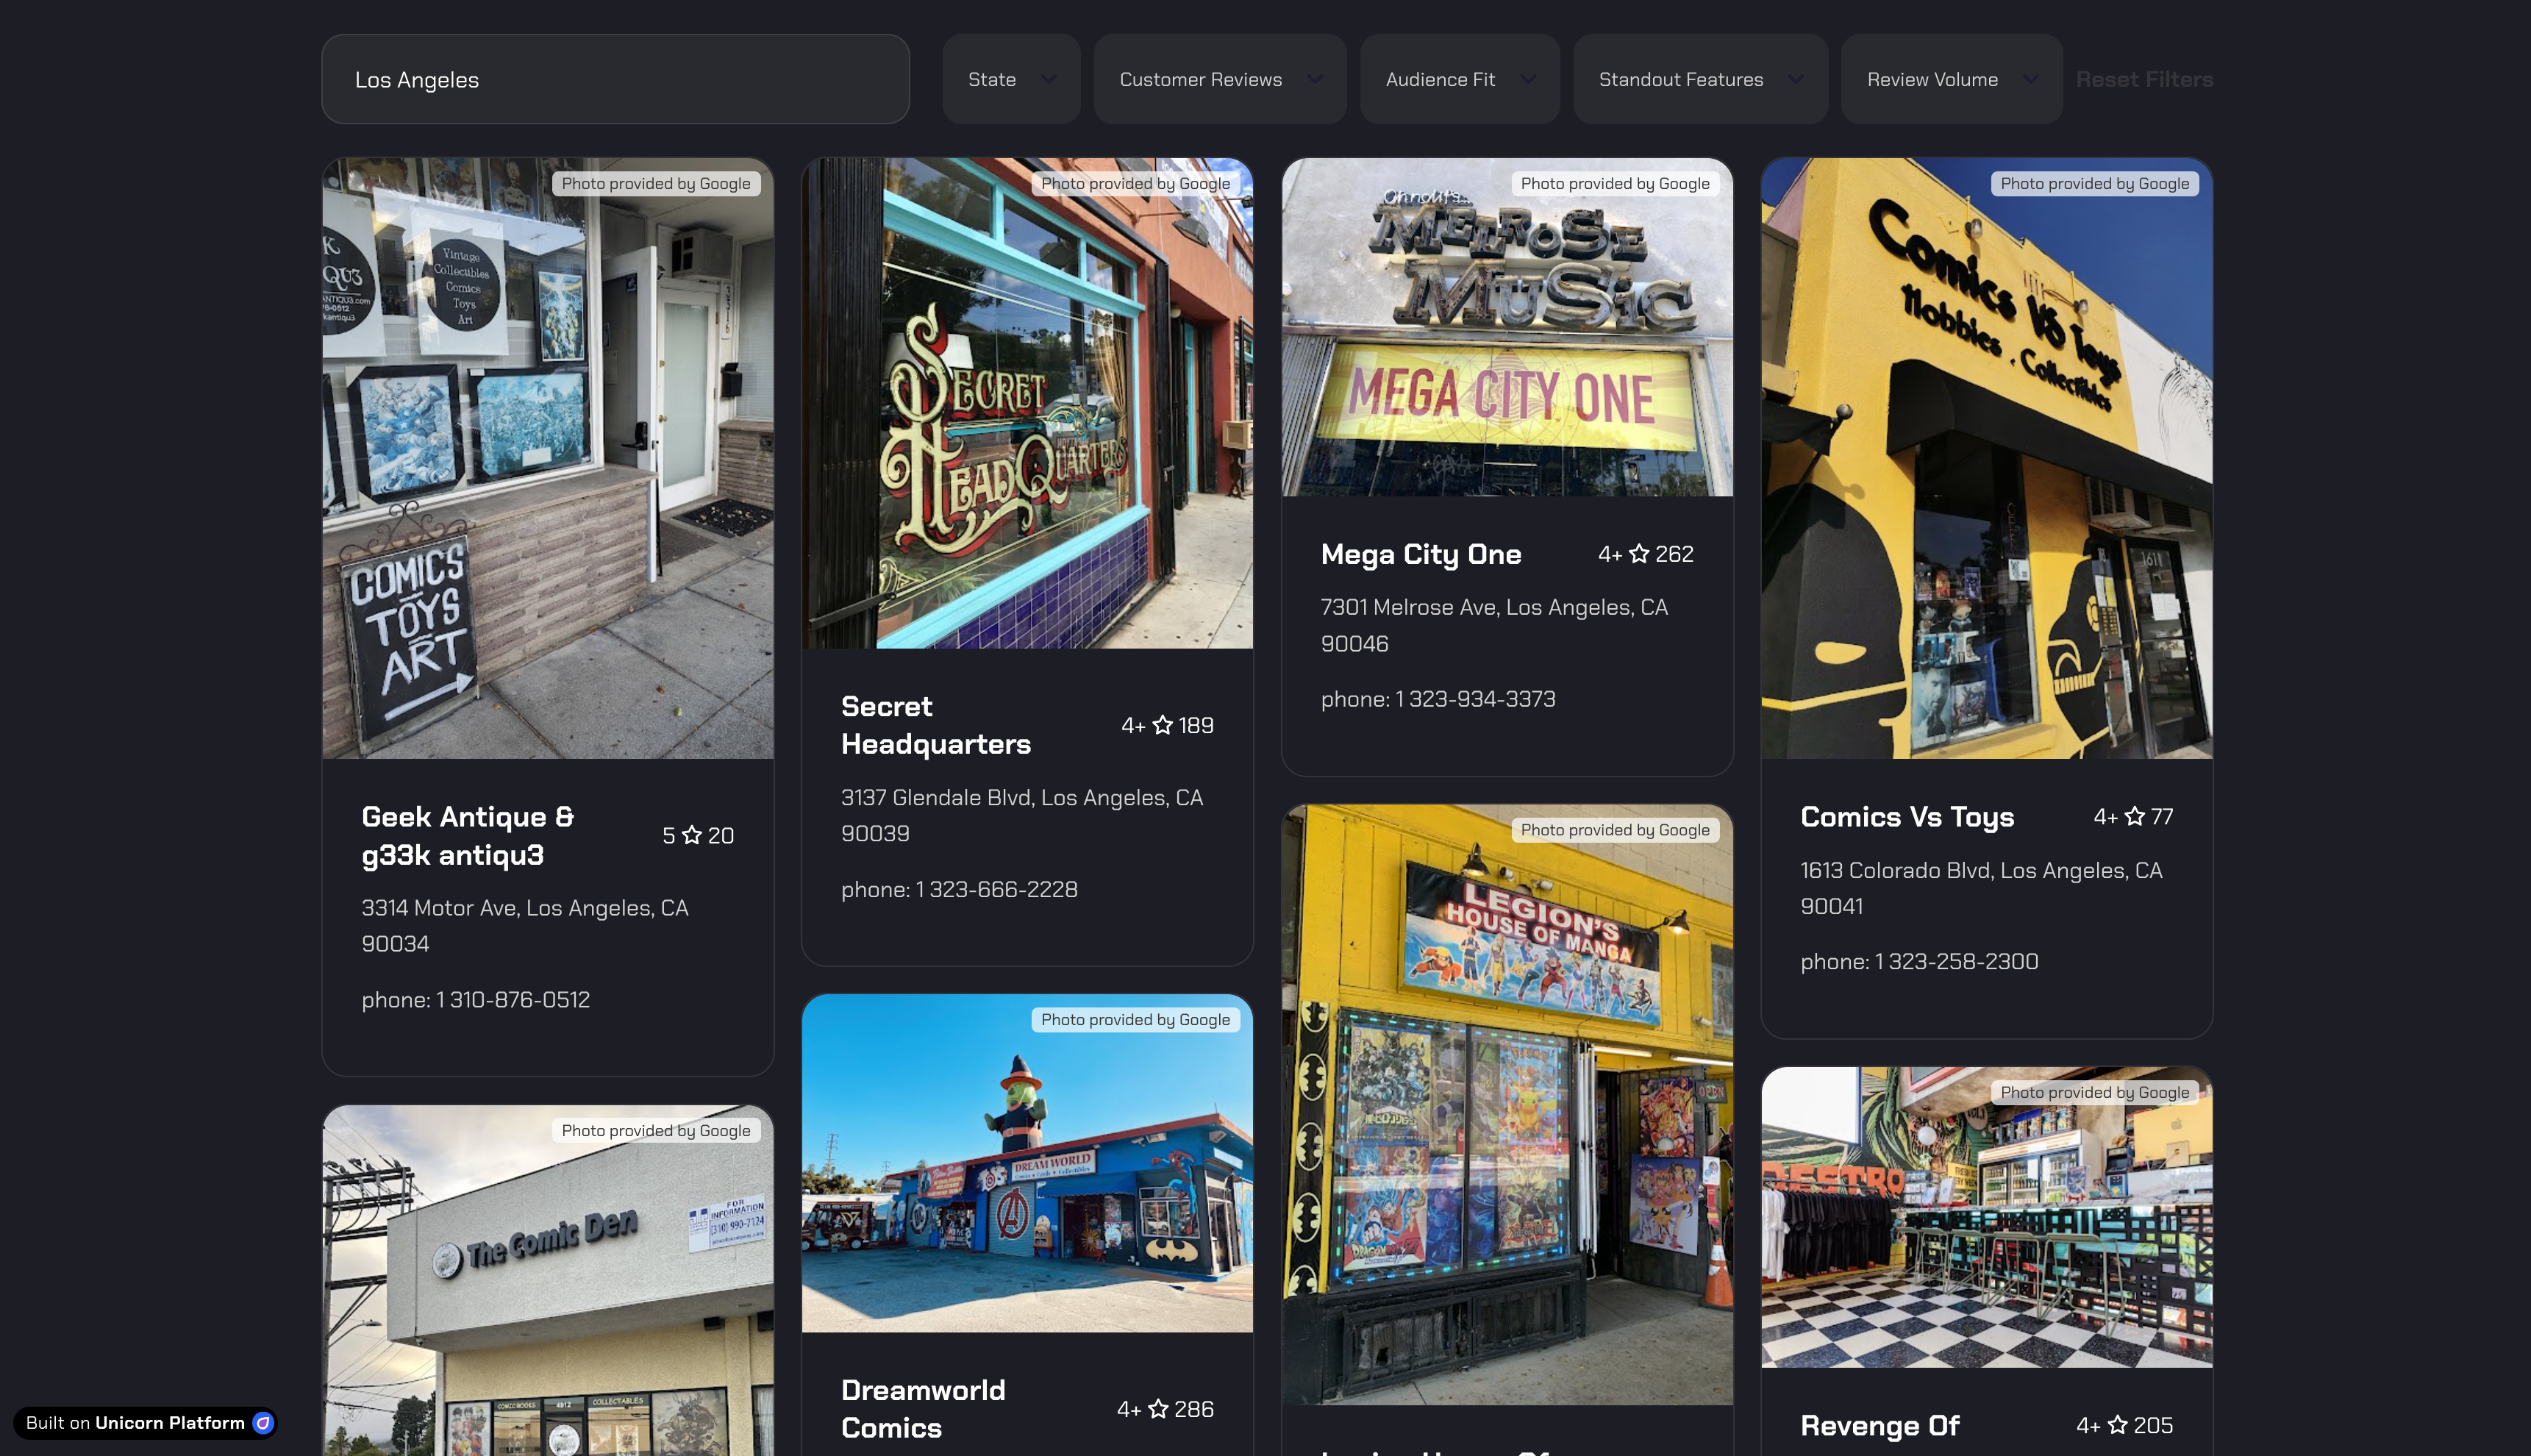Click the Standout Features chevron arrow

click(x=1795, y=79)
